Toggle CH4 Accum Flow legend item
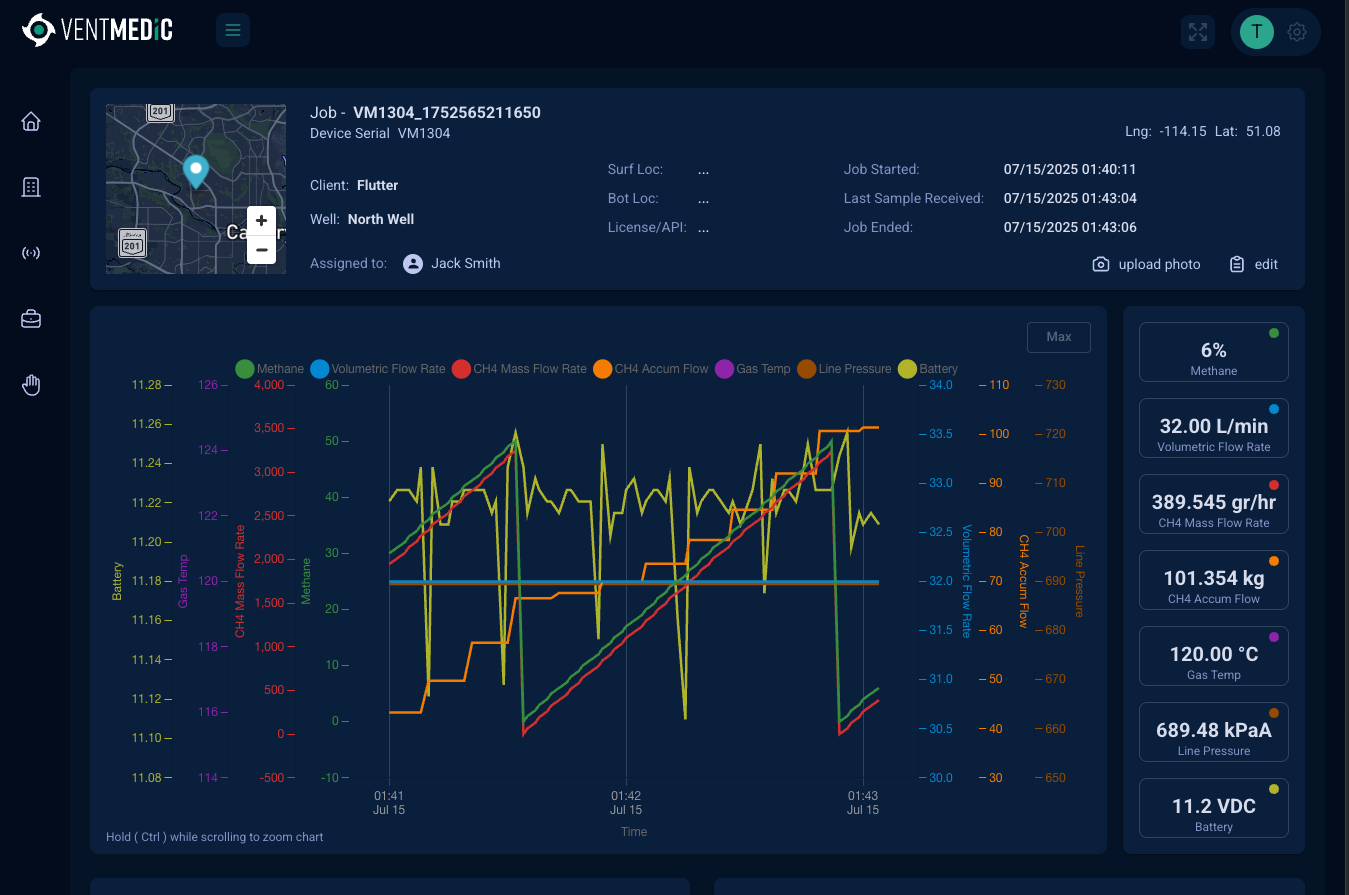 (x=650, y=369)
